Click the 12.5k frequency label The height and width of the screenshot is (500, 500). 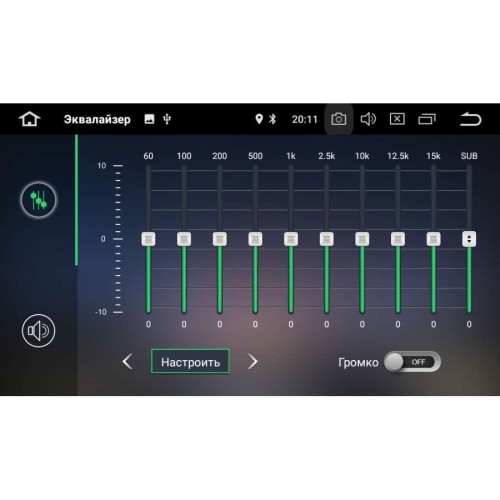[398, 156]
